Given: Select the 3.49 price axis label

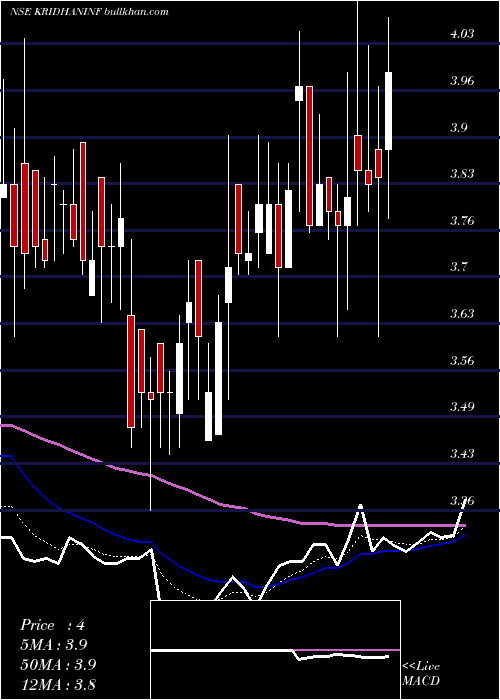Looking at the screenshot, I should point(462,407).
